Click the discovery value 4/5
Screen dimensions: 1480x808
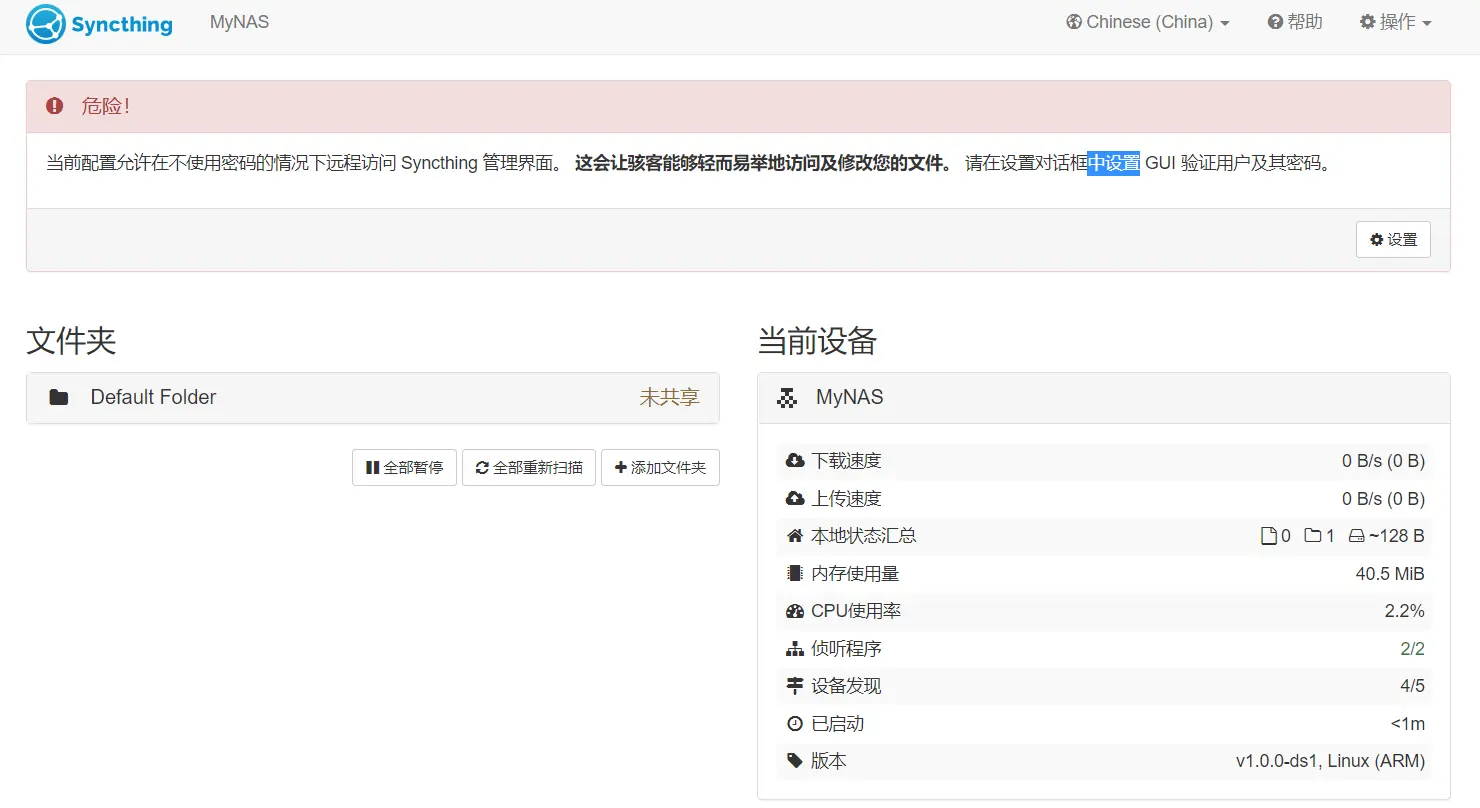[1412, 686]
